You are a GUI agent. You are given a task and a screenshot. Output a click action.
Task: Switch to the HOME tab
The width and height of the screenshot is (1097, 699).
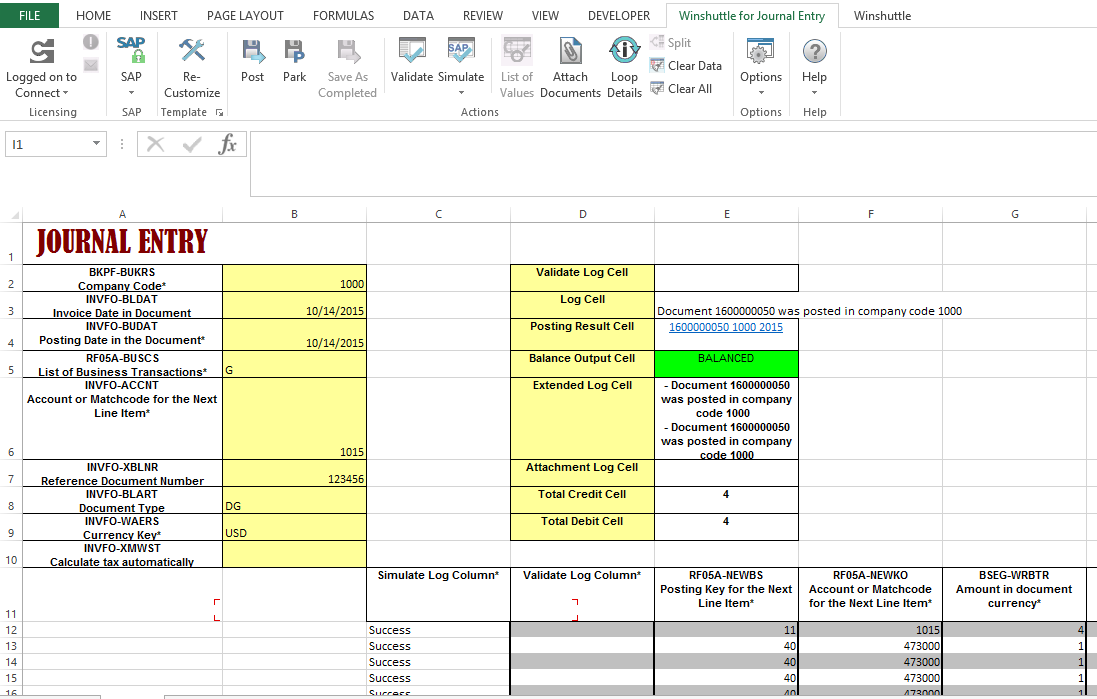(93, 15)
